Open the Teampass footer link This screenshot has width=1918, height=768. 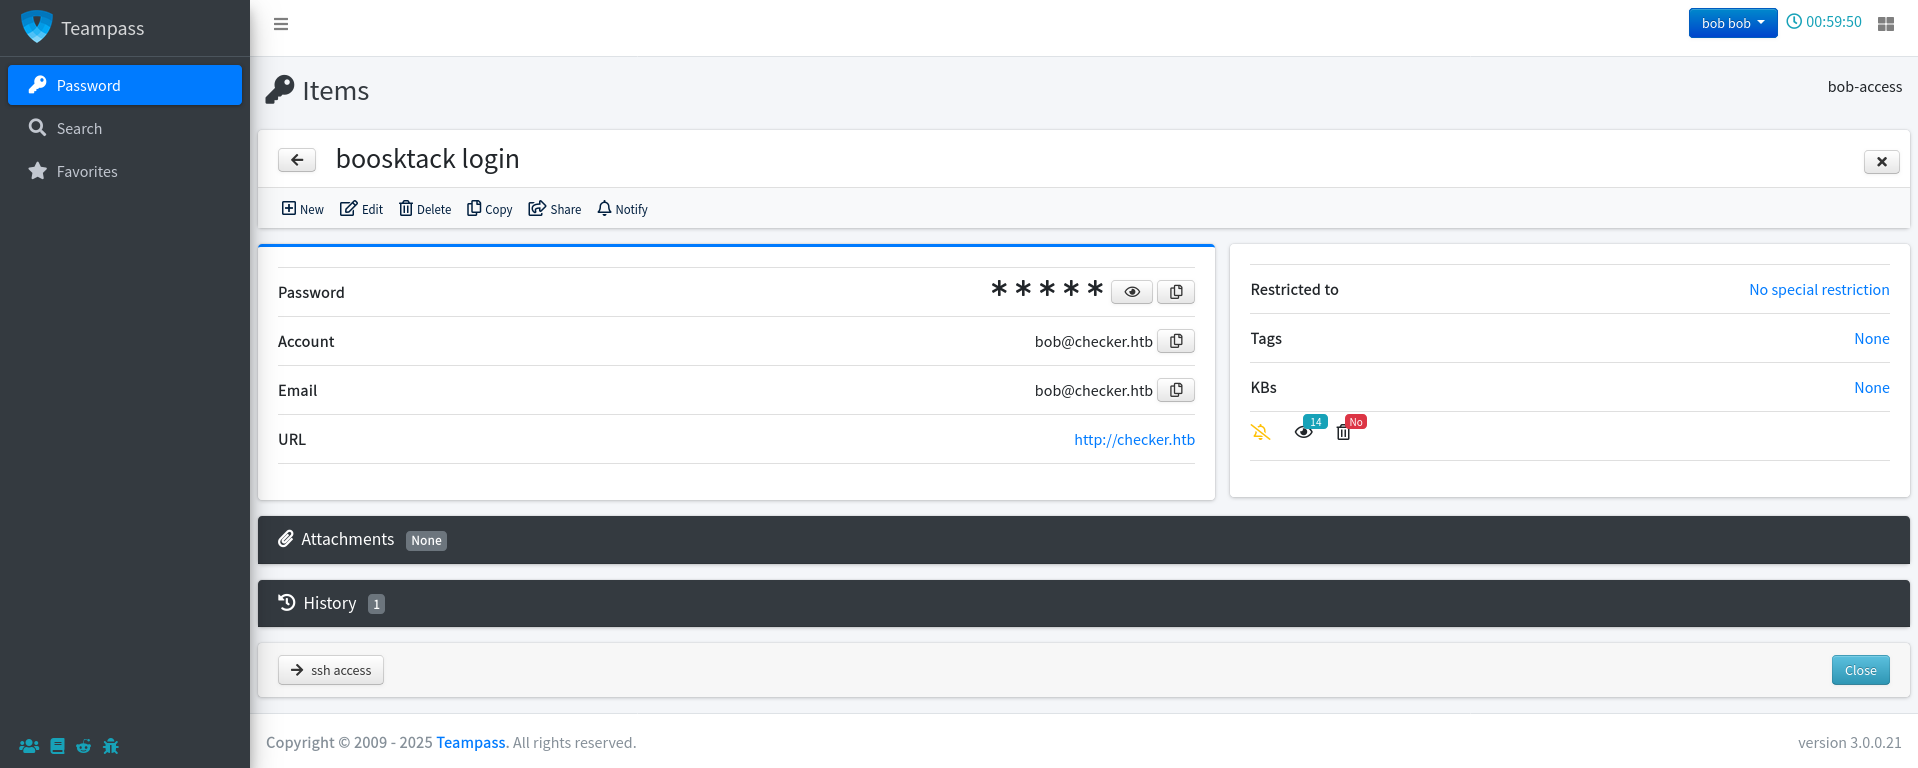(471, 742)
